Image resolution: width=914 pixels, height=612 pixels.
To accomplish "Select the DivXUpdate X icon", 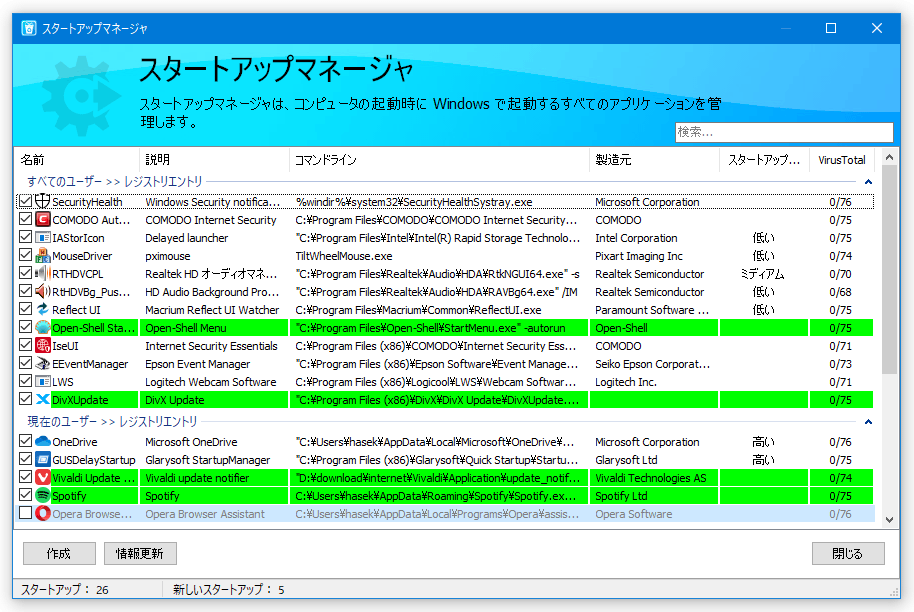I will point(43,400).
